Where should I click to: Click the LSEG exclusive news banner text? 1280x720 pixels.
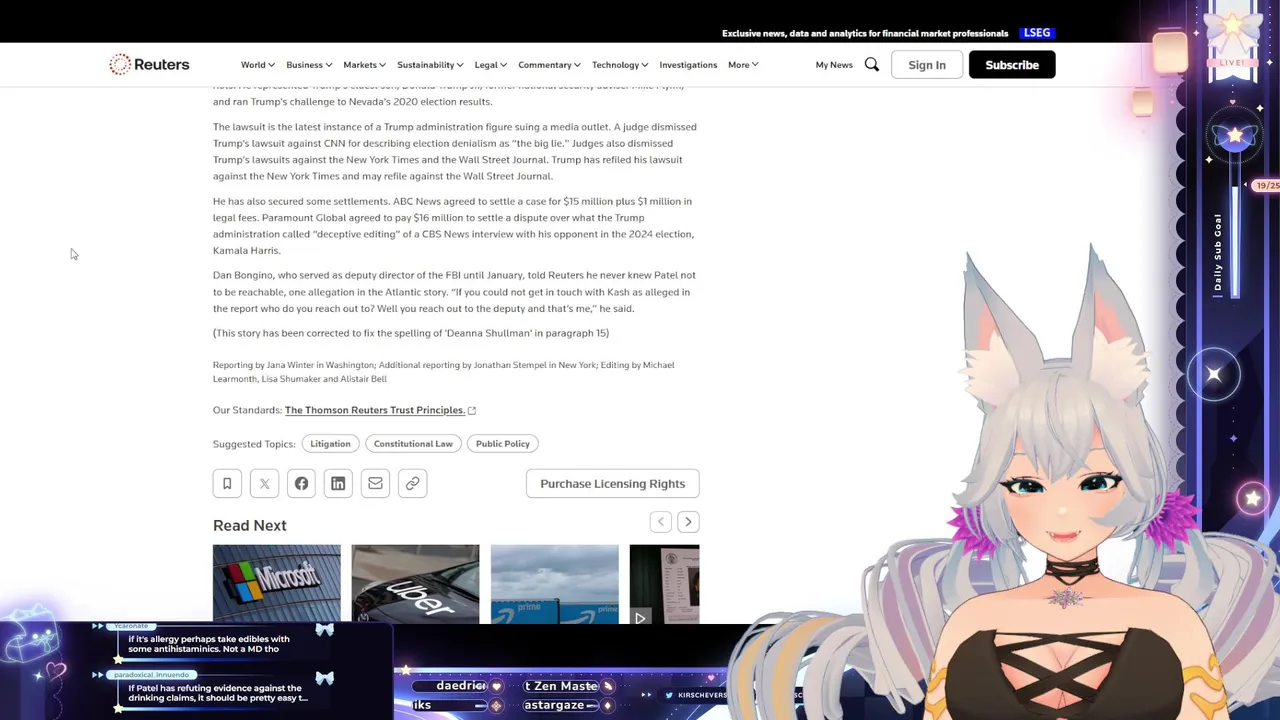pos(865,33)
